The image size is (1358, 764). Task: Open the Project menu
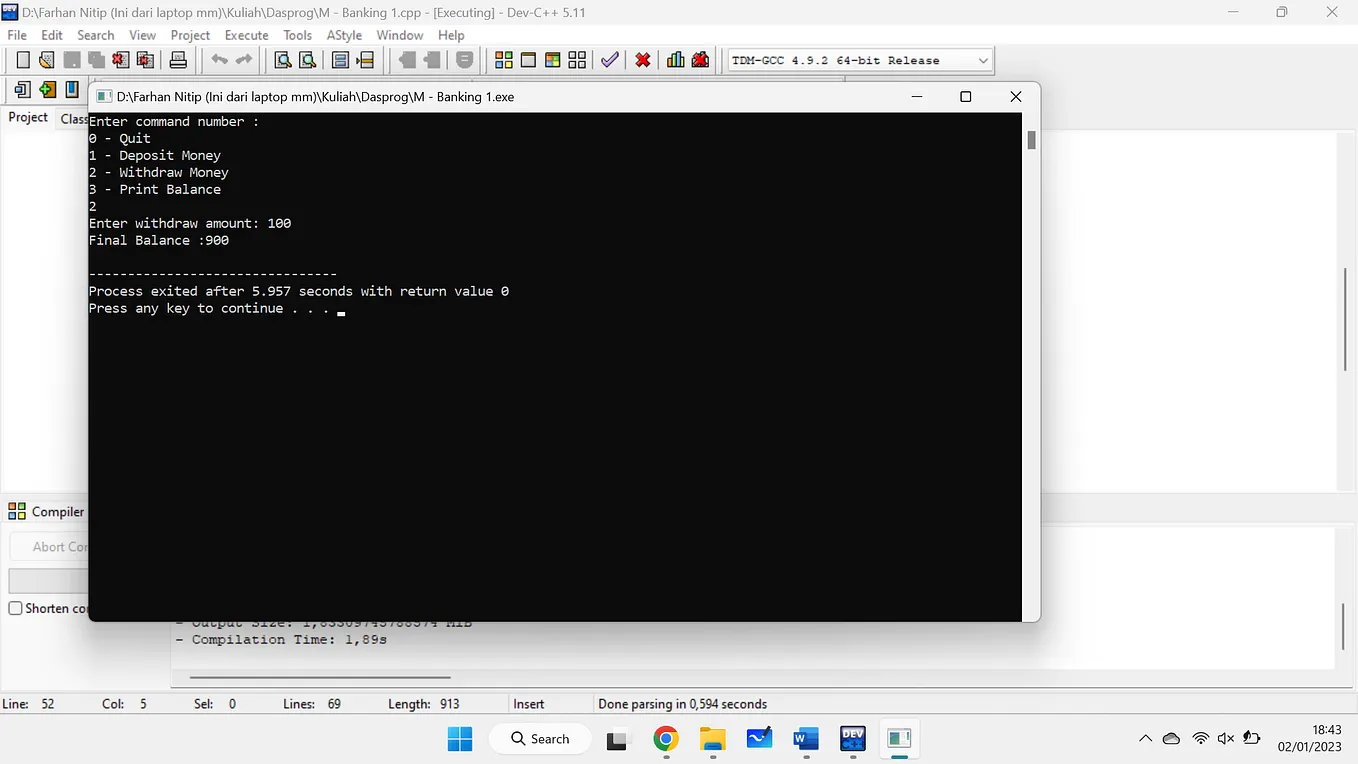pos(190,35)
